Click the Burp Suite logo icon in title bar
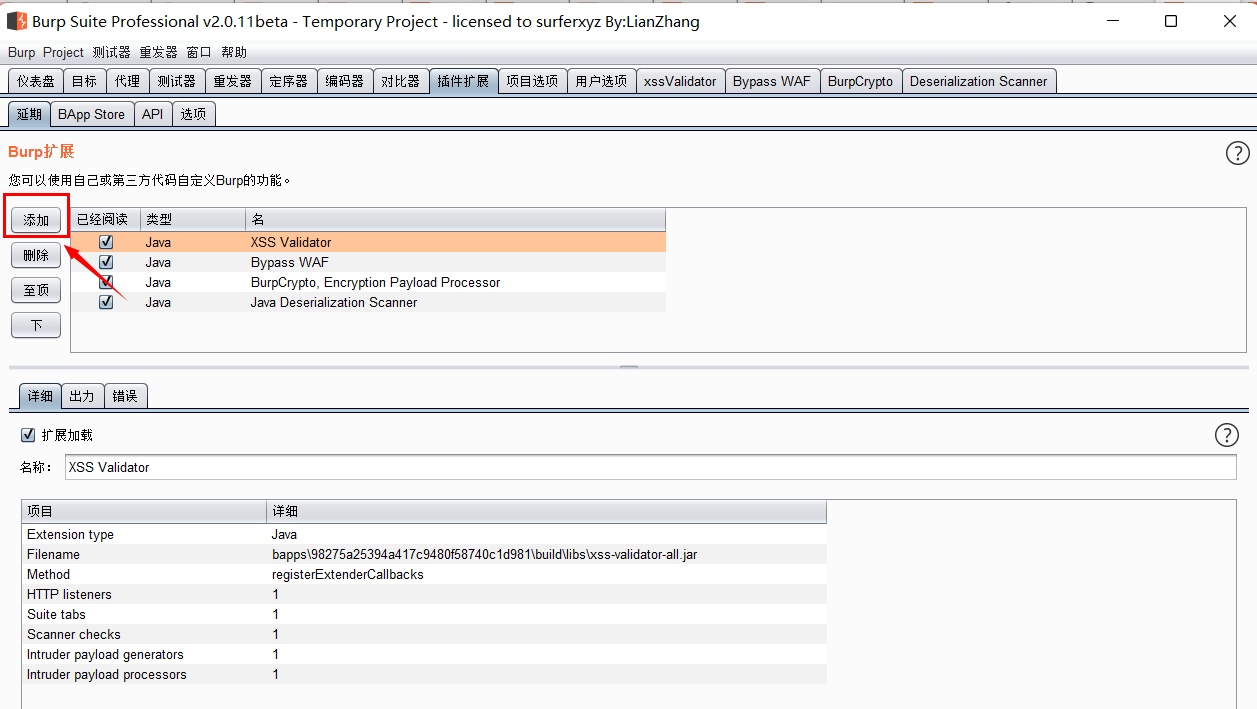 [16, 21]
